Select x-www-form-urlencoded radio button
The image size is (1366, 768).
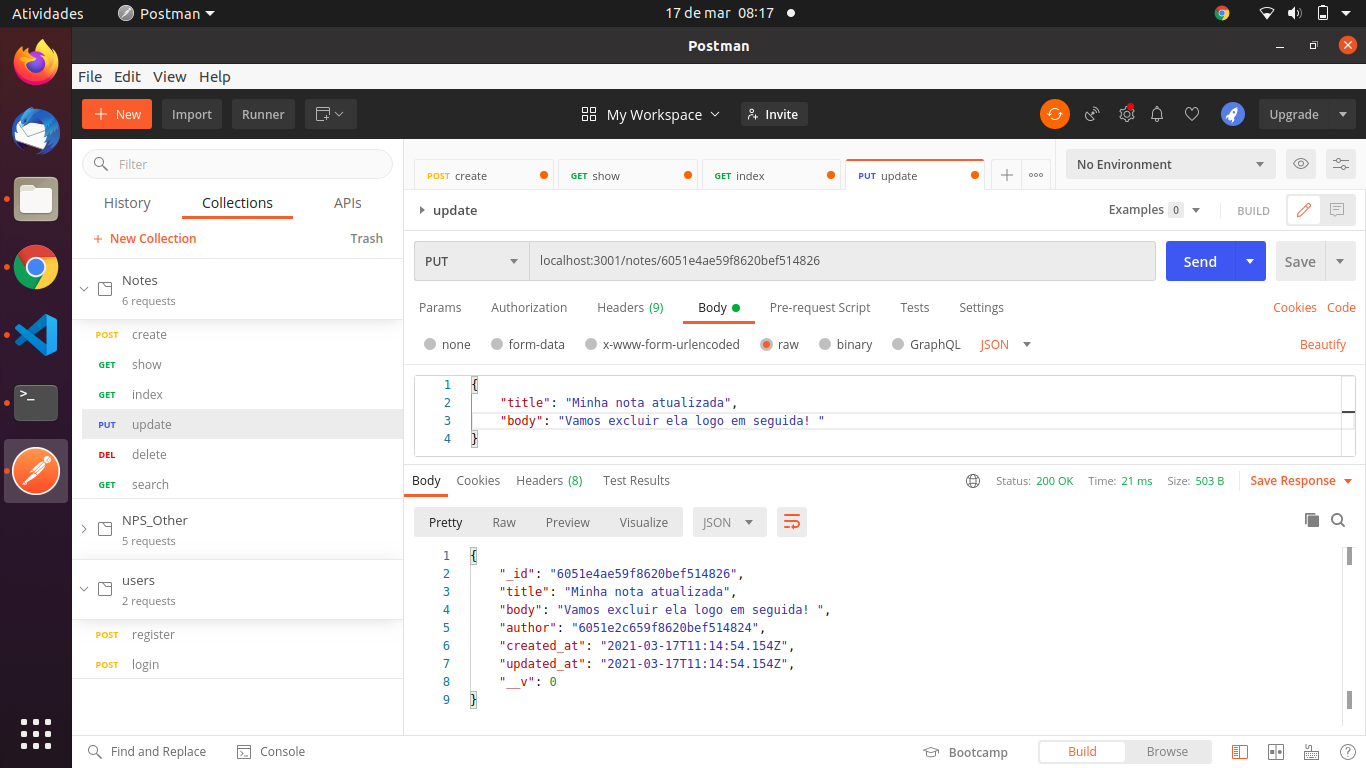[591, 344]
